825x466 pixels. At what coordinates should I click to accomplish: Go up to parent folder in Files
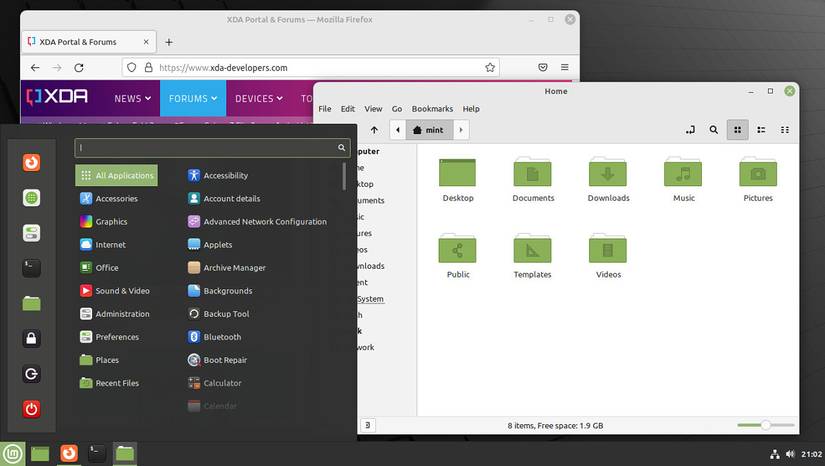tap(374, 130)
